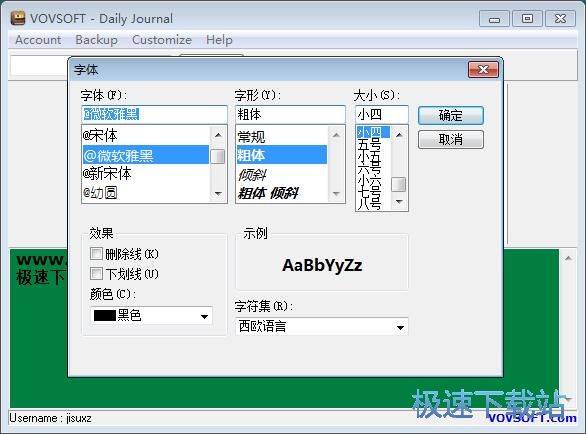Maximize the Daily Journal window
The width and height of the screenshot is (586, 434).
tap(527, 19)
